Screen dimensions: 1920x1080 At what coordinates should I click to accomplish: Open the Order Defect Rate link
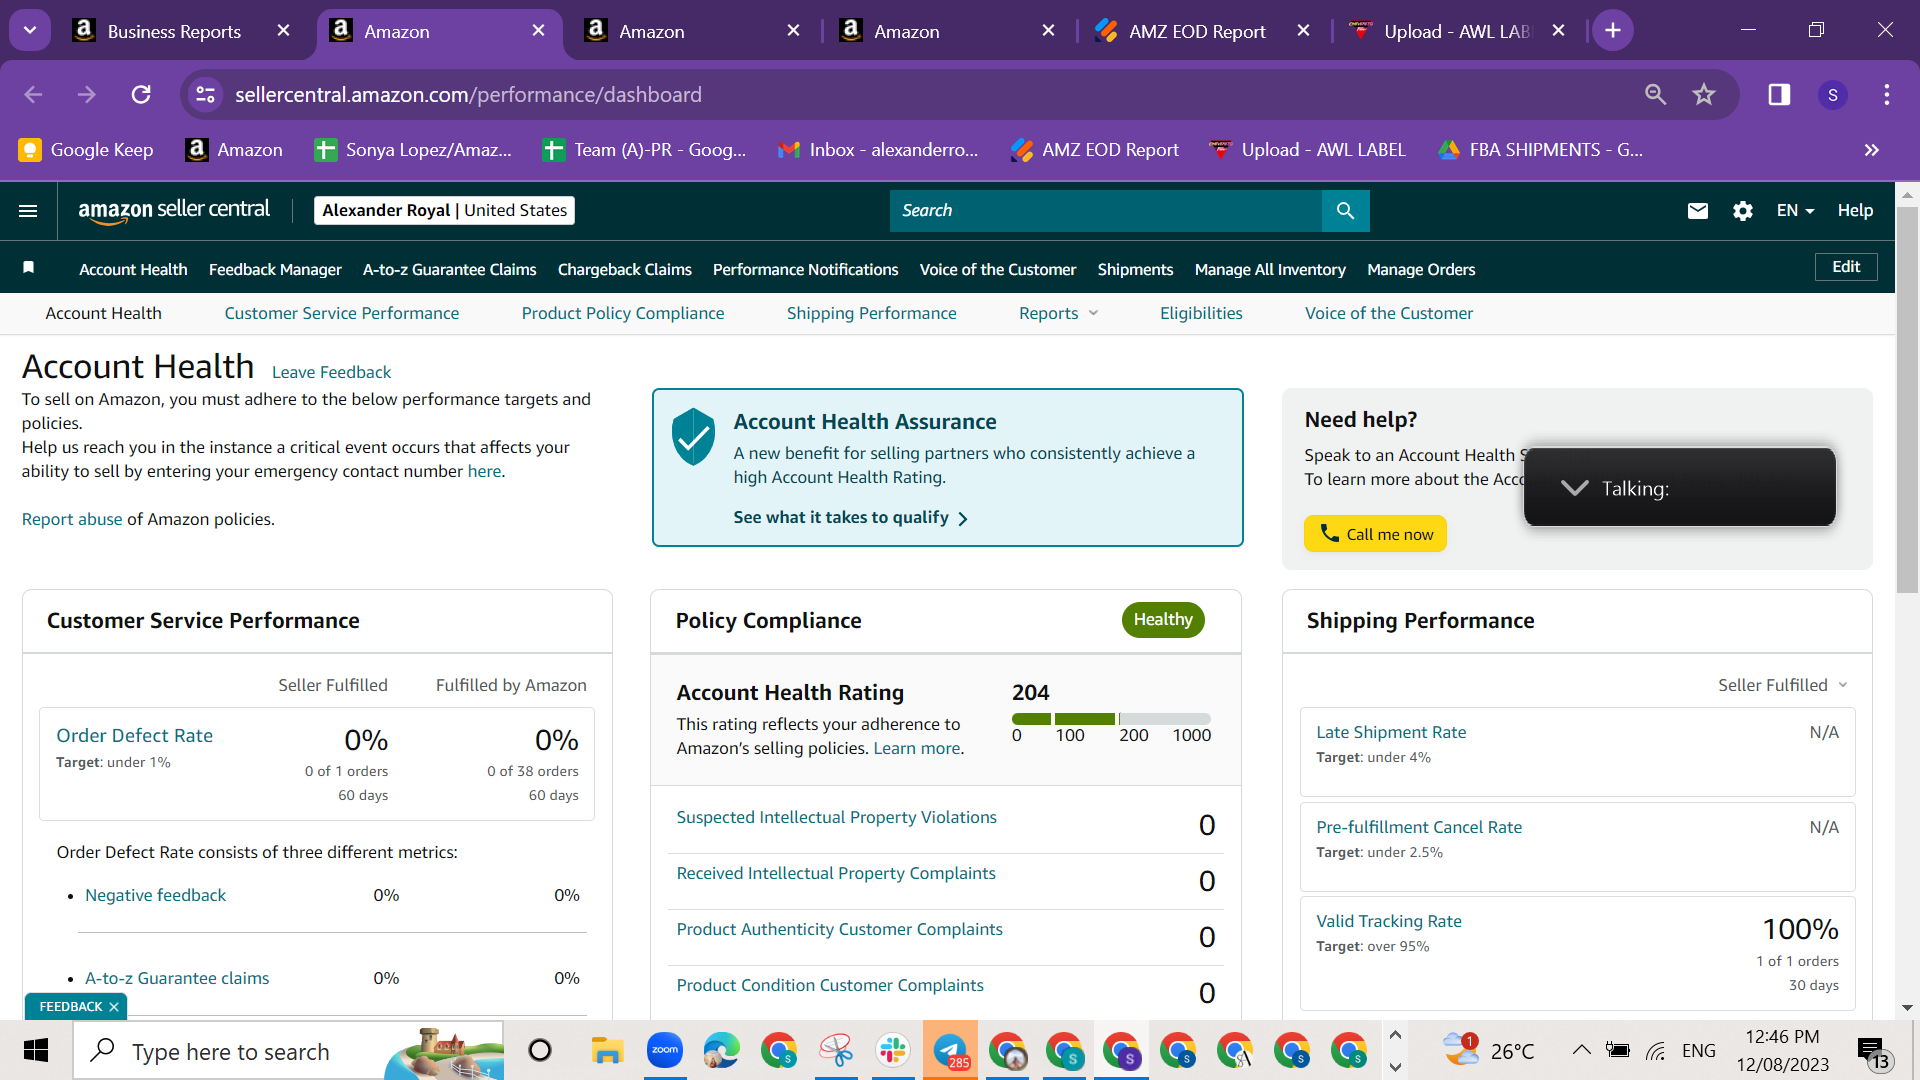(134, 736)
